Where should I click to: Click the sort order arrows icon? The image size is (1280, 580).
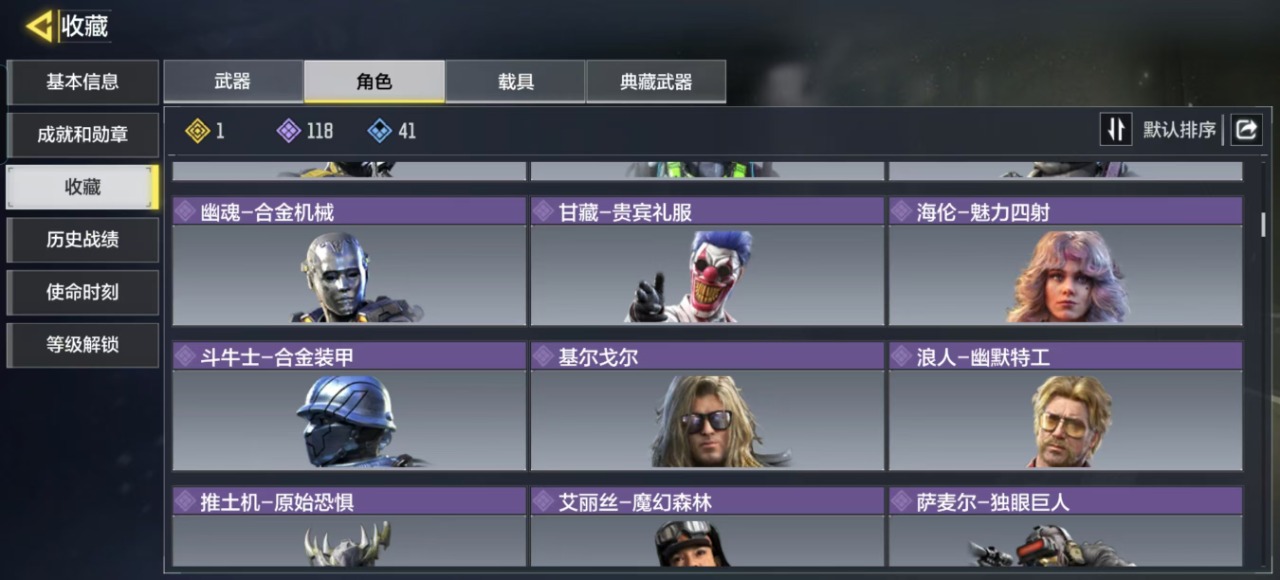pyautogui.click(x=1116, y=129)
